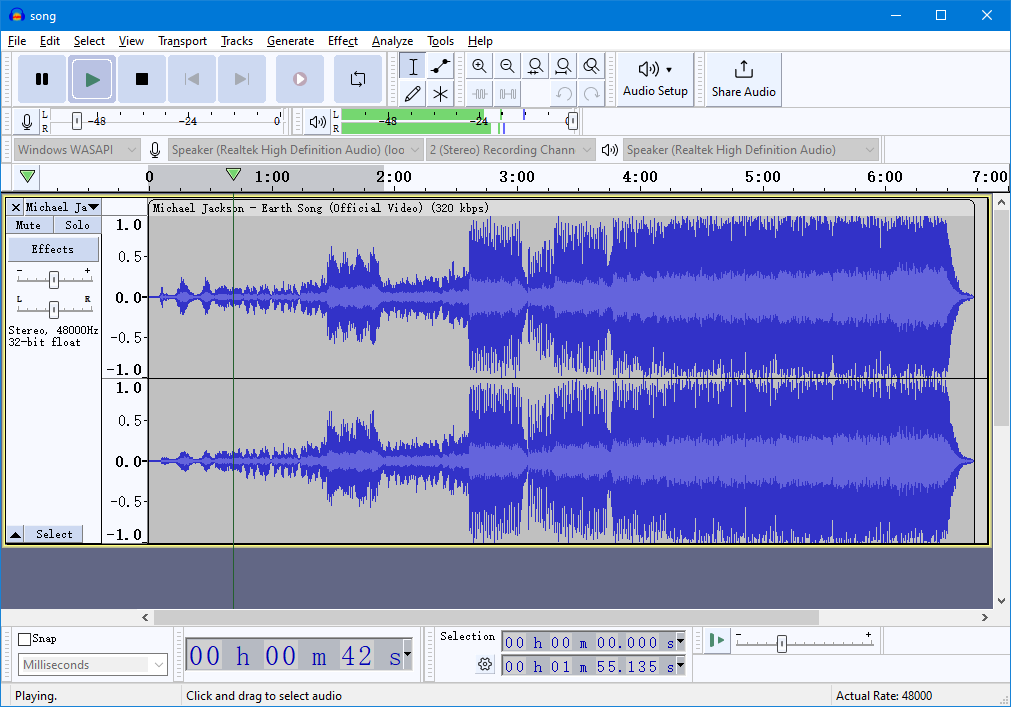Screen dimensions: 1011x707
Task: Open the Effect menu
Action: pos(342,41)
